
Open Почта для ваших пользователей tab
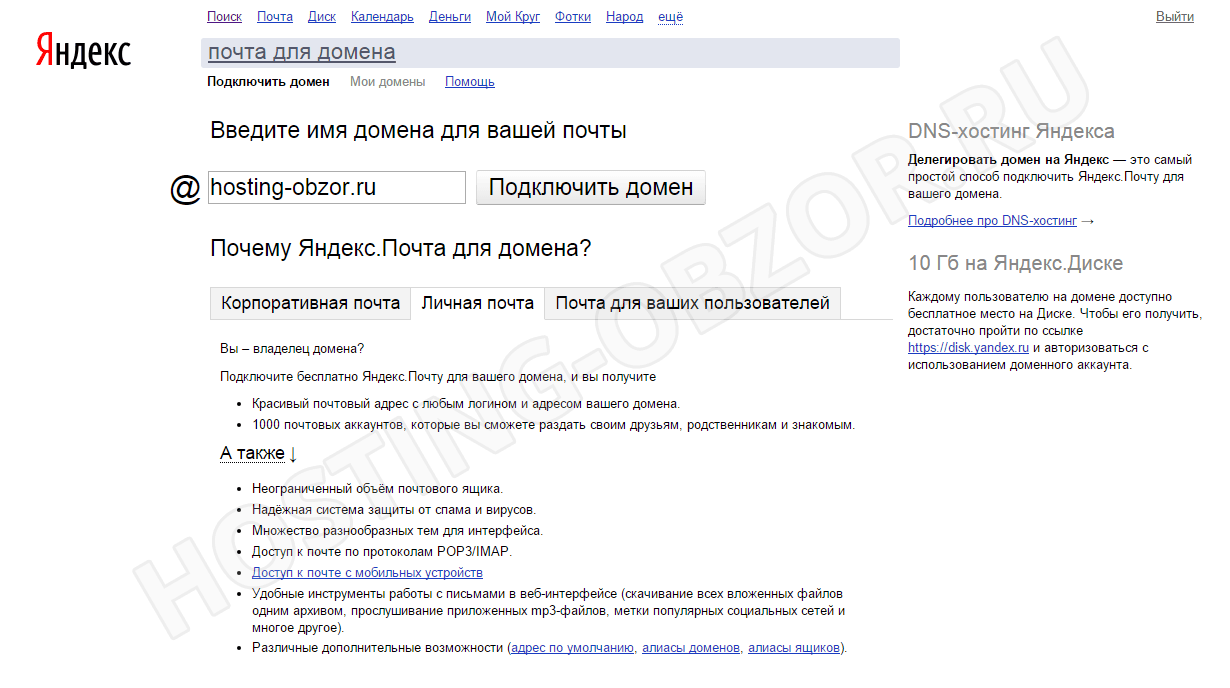[x=693, y=303]
